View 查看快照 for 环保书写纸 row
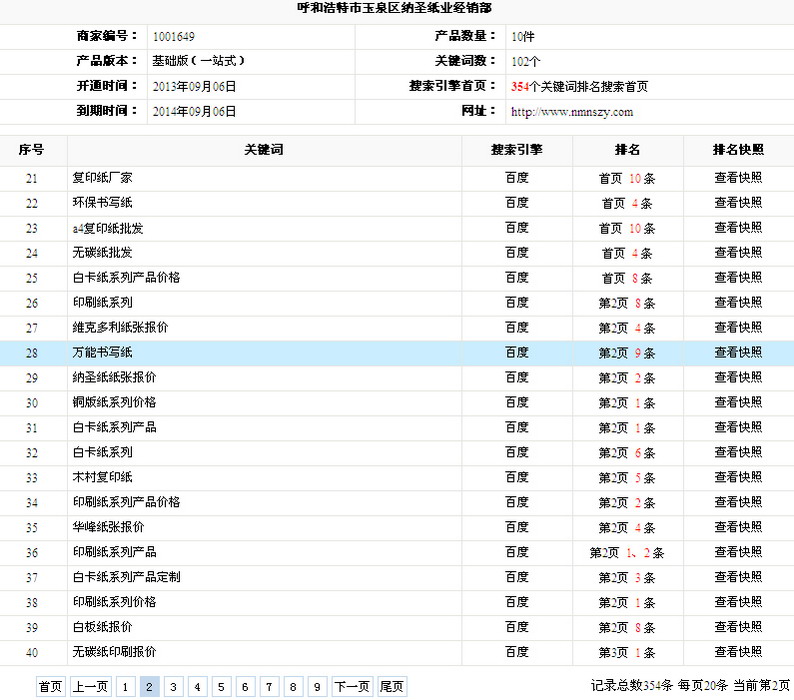Image resolution: width=794 pixels, height=700 pixels. pyautogui.click(x=738, y=203)
